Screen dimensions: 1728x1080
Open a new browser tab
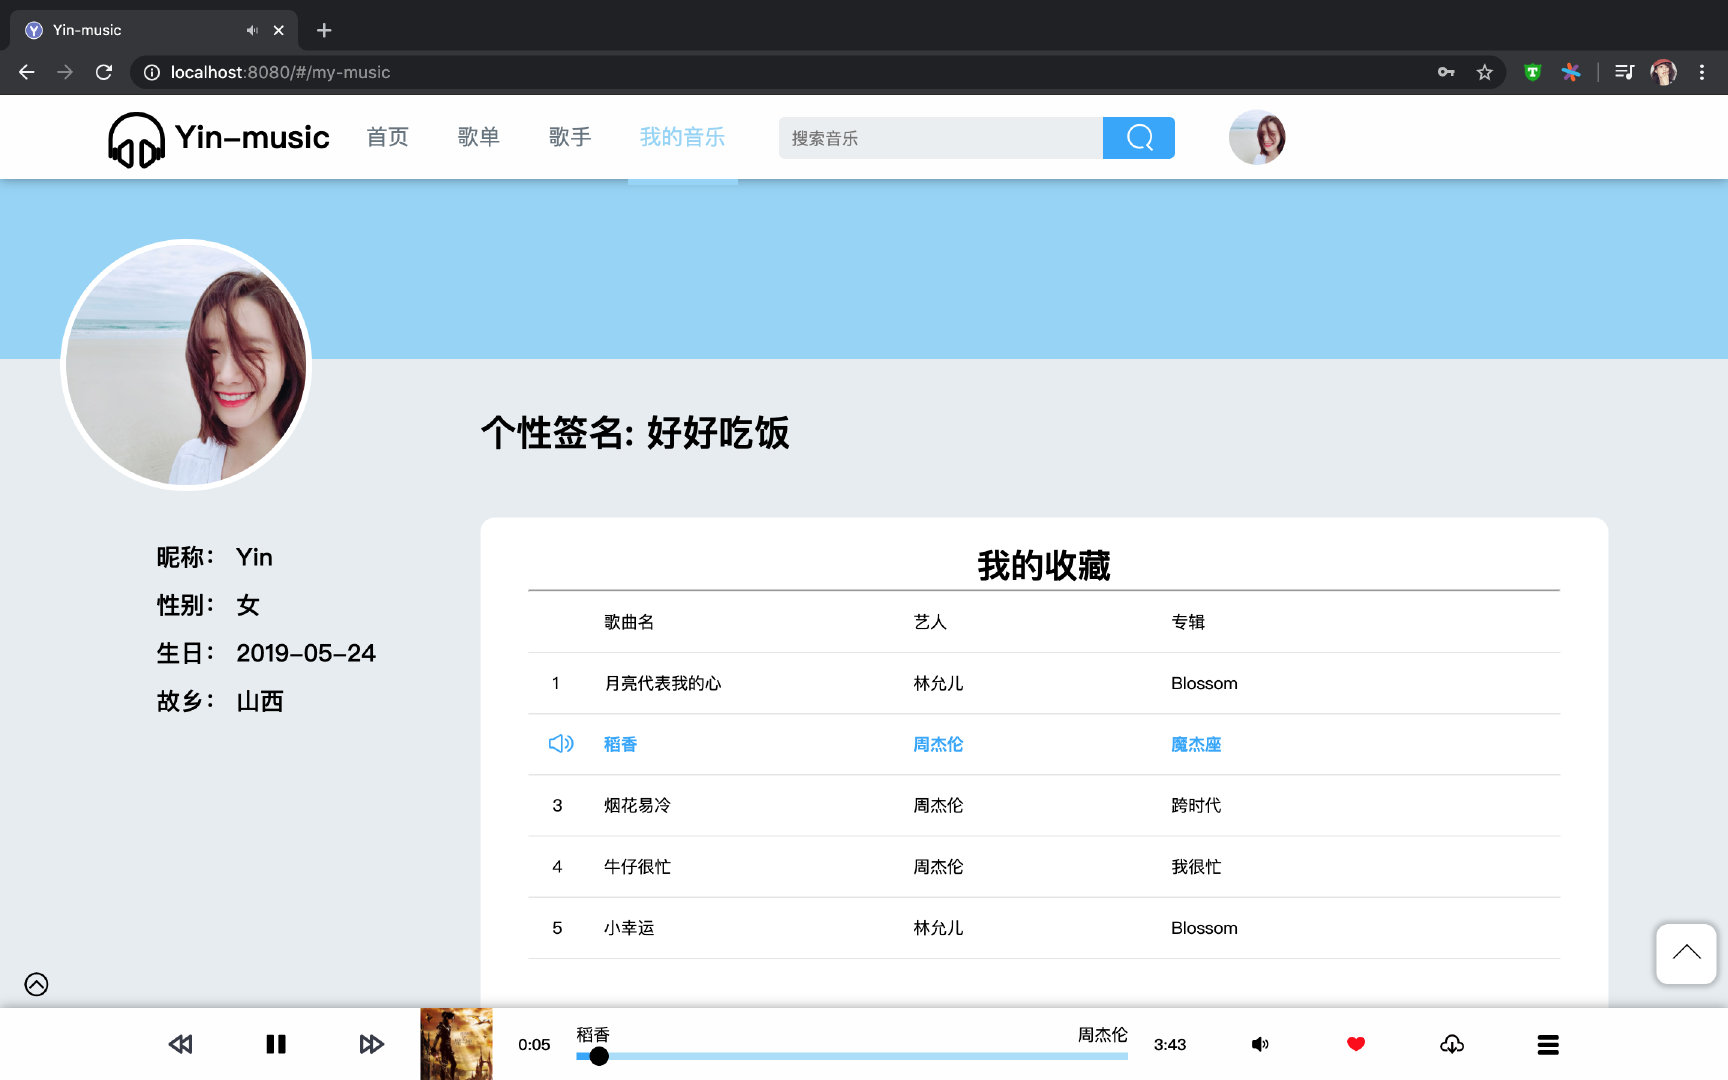pyautogui.click(x=324, y=30)
